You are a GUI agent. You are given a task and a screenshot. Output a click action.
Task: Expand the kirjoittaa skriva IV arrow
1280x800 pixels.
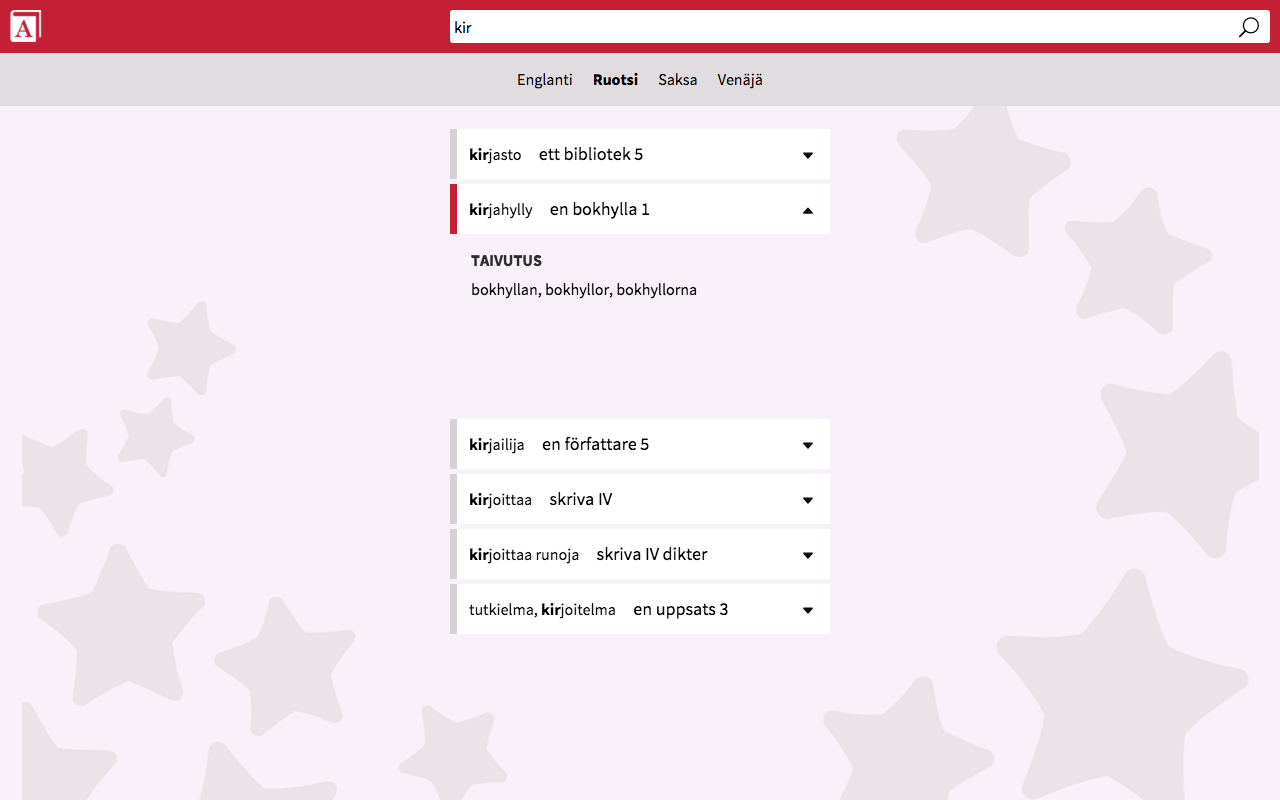click(x=808, y=500)
